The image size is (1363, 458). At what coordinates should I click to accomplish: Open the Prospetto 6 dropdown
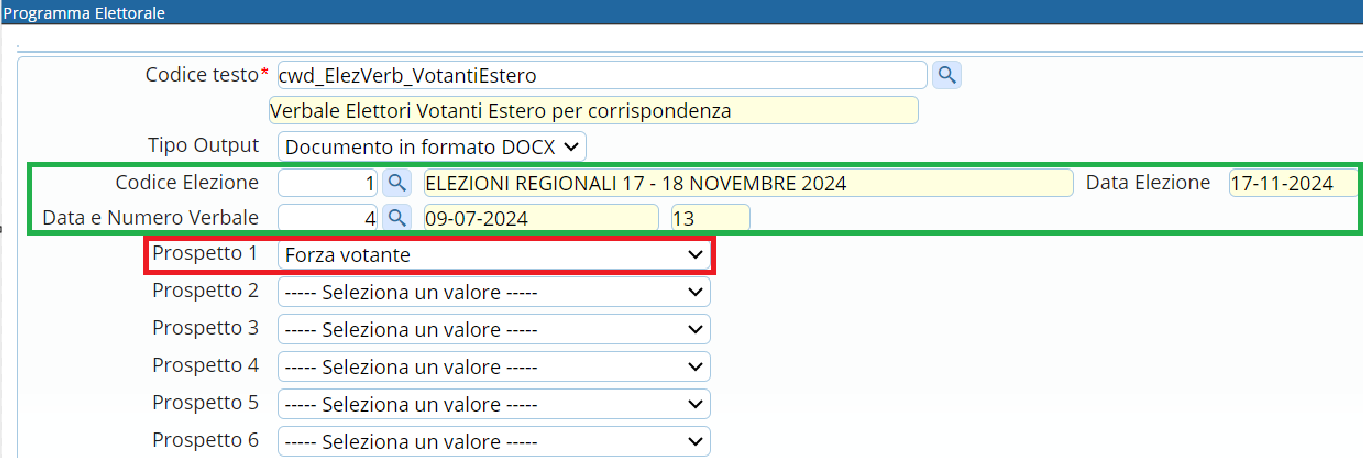click(494, 440)
